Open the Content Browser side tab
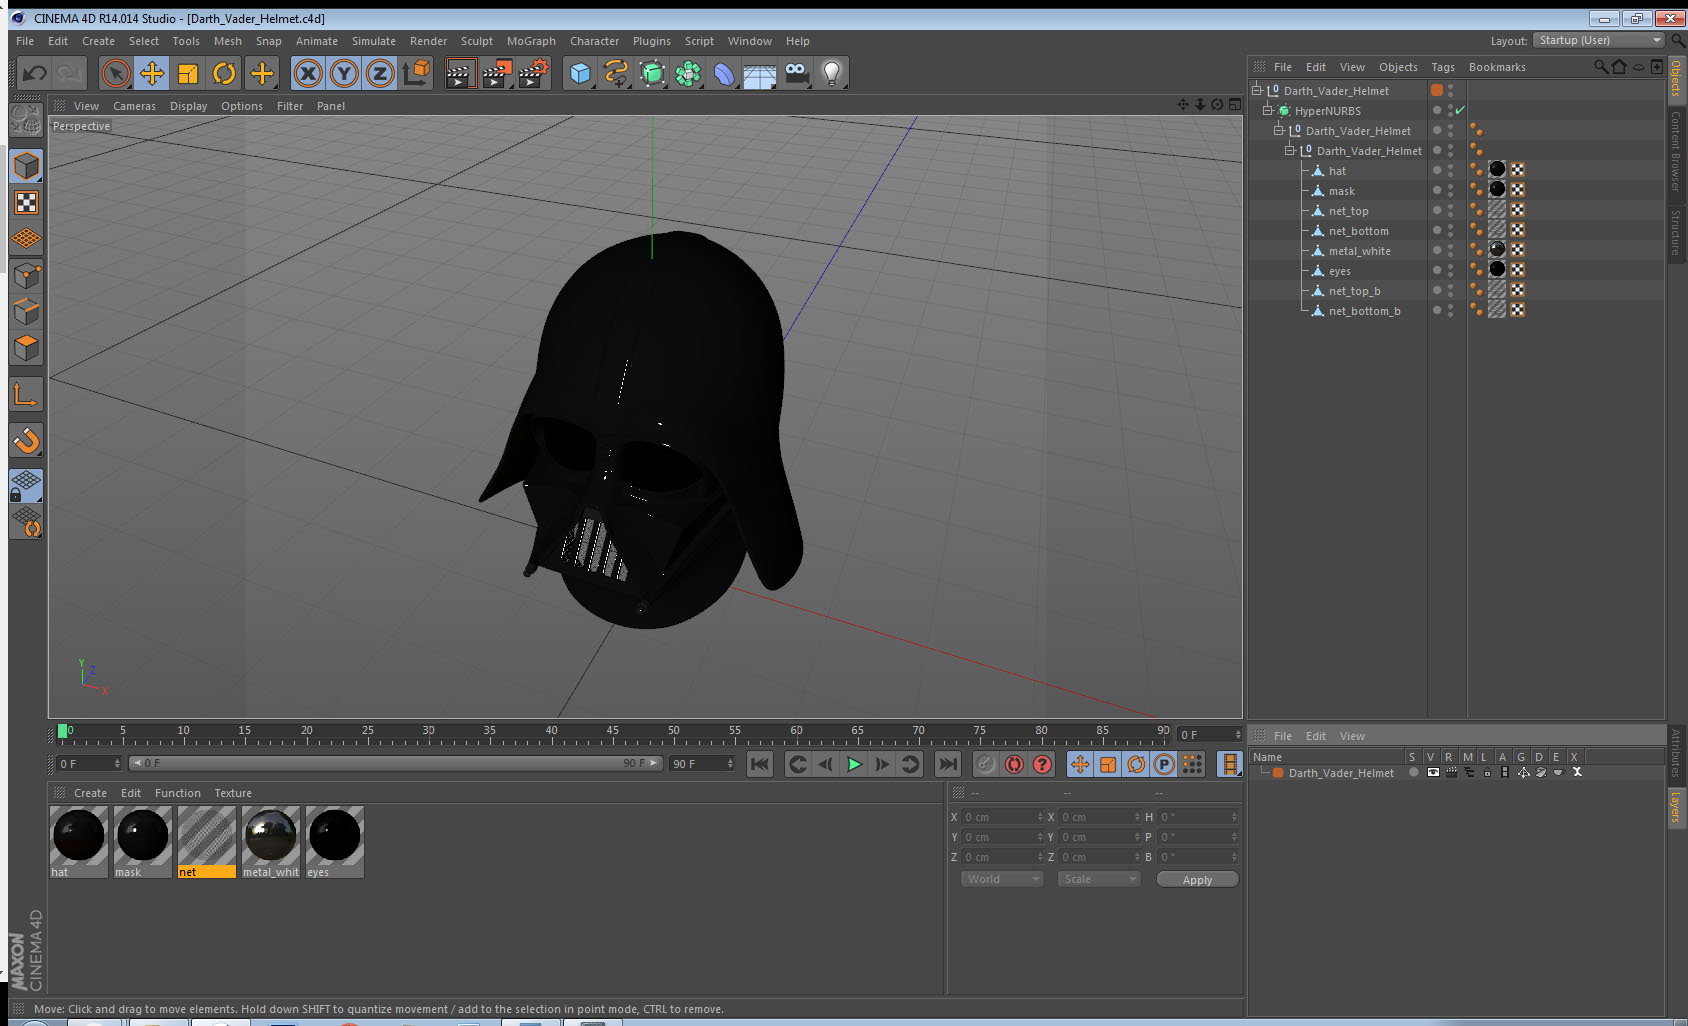 (x=1676, y=152)
